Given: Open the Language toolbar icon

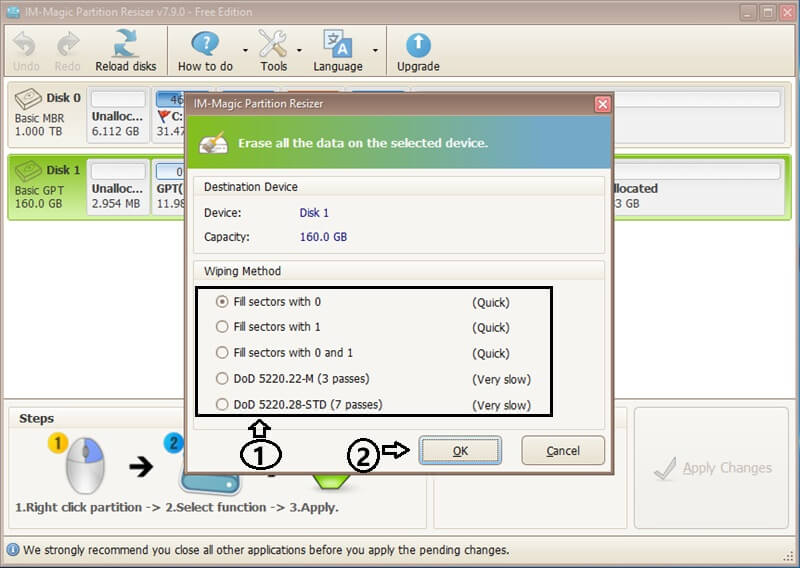Looking at the screenshot, I should pyautogui.click(x=337, y=44).
